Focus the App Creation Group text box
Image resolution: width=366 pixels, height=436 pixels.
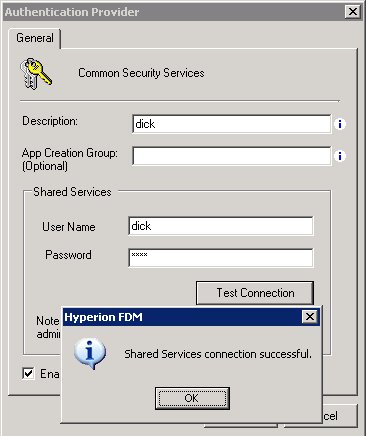[x=232, y=156]
